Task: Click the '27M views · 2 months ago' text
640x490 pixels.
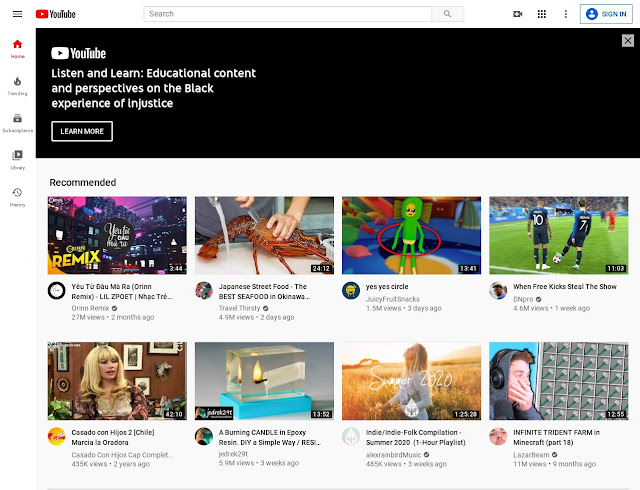Action: 113,317
